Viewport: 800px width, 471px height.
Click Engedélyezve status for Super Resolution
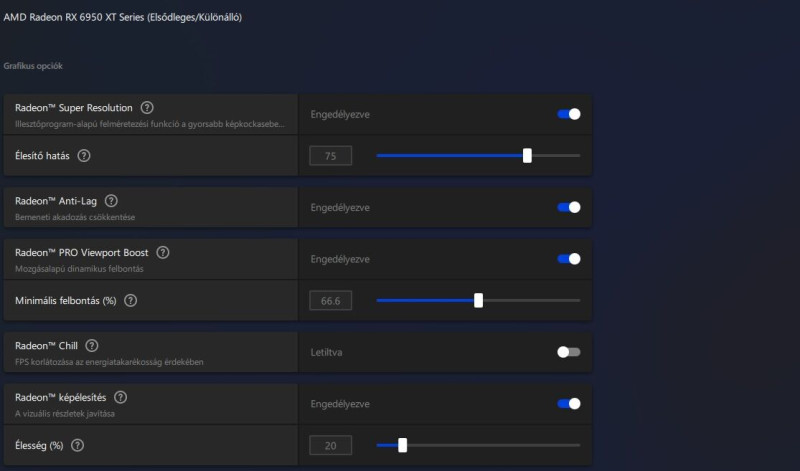(x=340, y=114)
